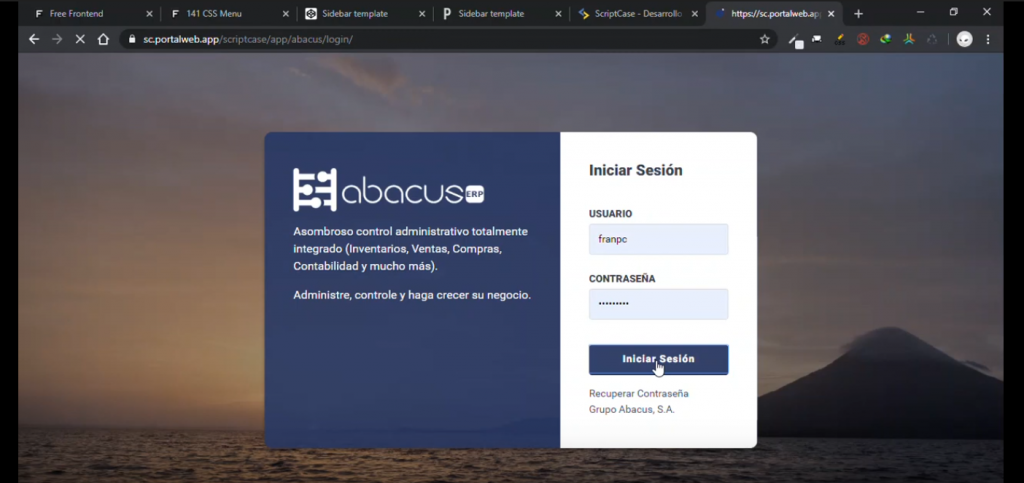Open the Recuperar Contraseña link
The width and height of the screenshot is (1024, 483).
638,394
